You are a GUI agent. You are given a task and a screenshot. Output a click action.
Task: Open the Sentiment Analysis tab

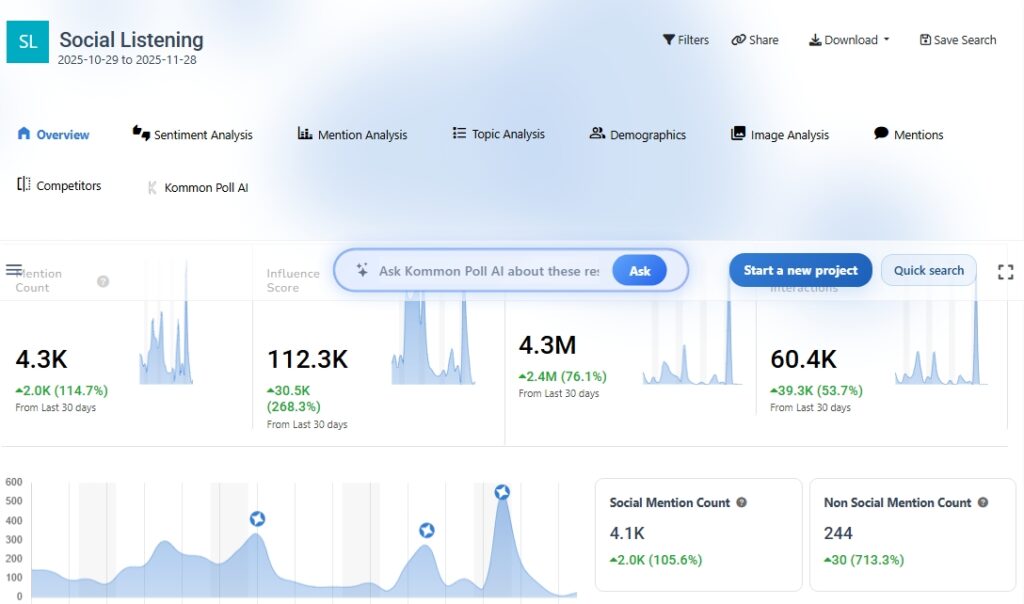point(193,135)
